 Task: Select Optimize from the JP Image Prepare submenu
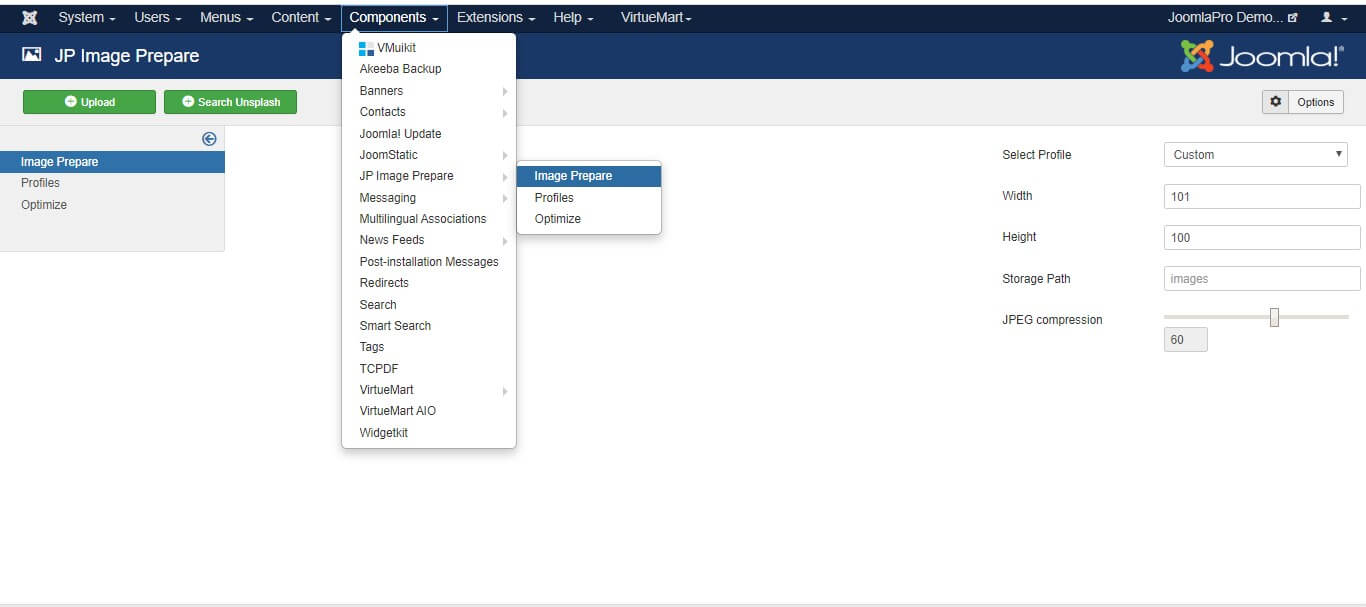(558, 219)
